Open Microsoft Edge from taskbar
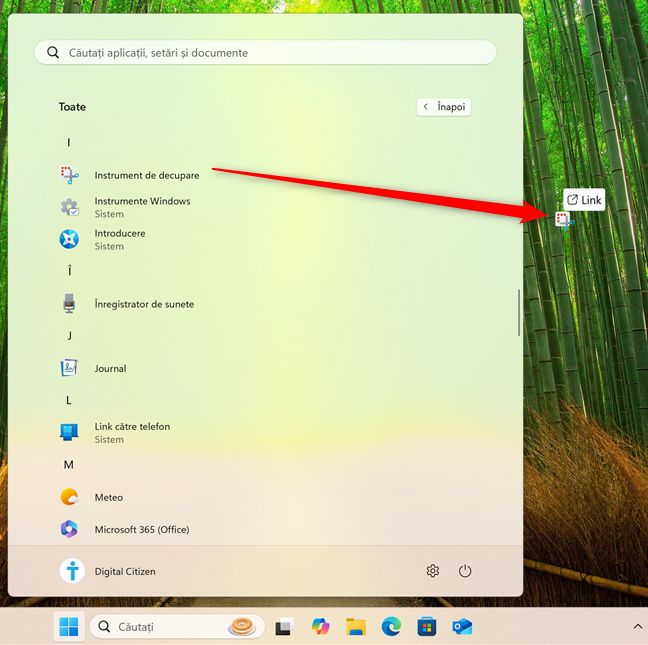Screen dimensions: 648x645 [391, 627]
